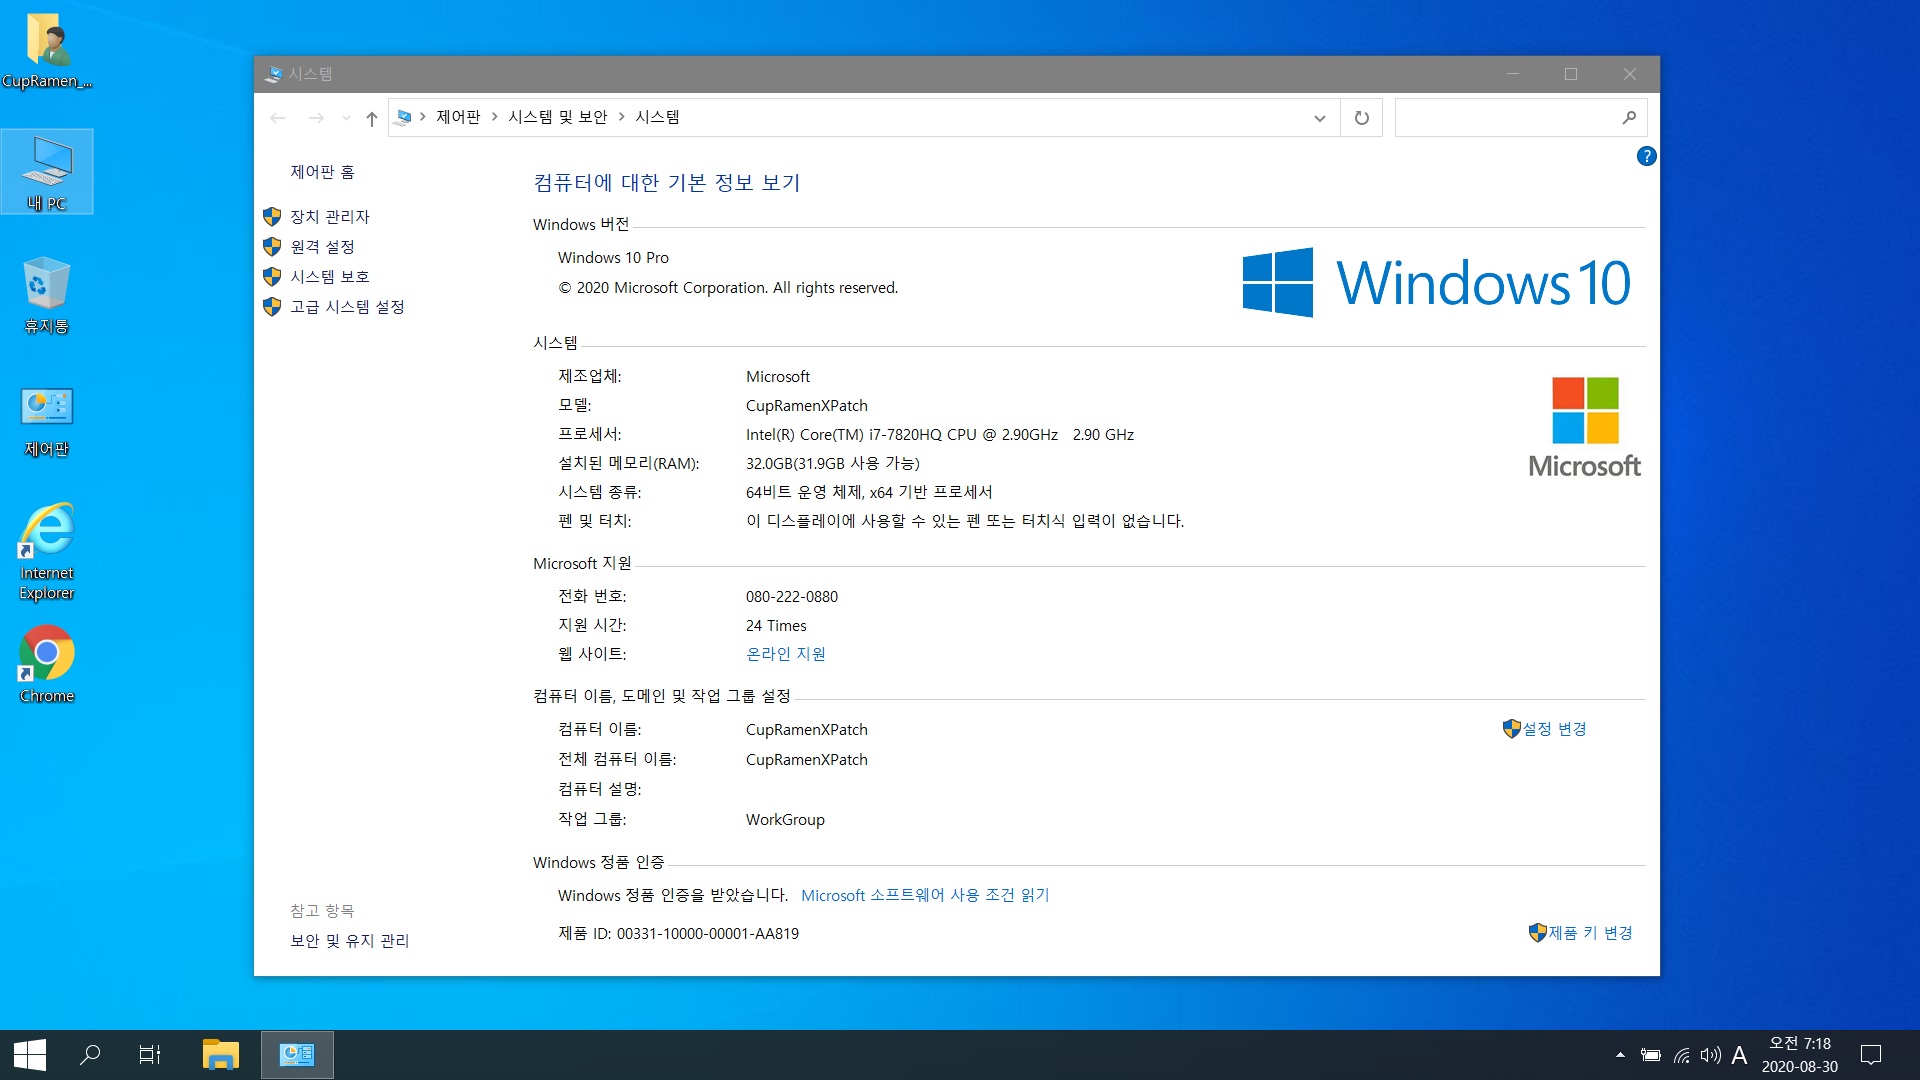The image size is (1920, 1080).
Task: Click the back navigation arrow
Action: (278, 118)
